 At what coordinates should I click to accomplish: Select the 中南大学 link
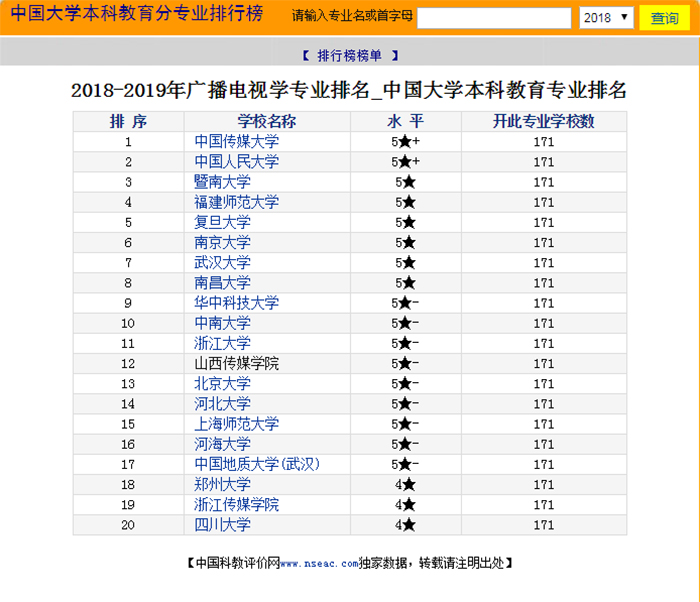[x=222, y=323]
